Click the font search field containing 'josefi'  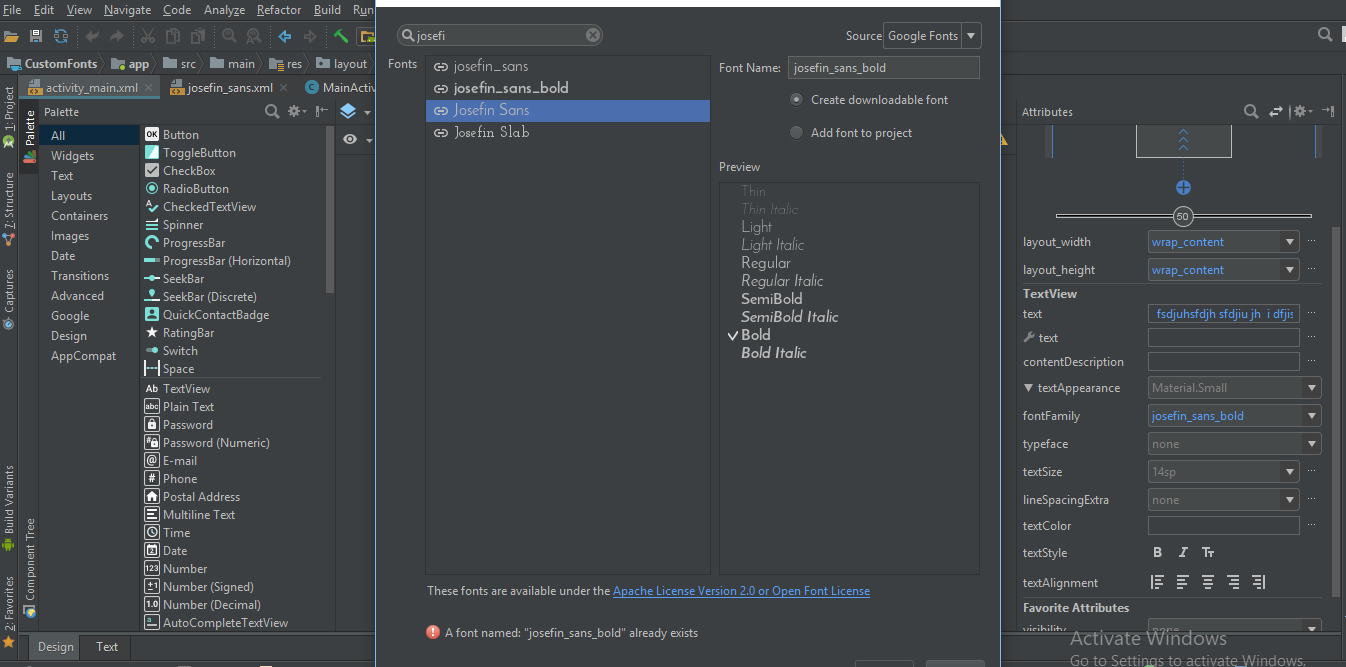click(x=500, y=35)
